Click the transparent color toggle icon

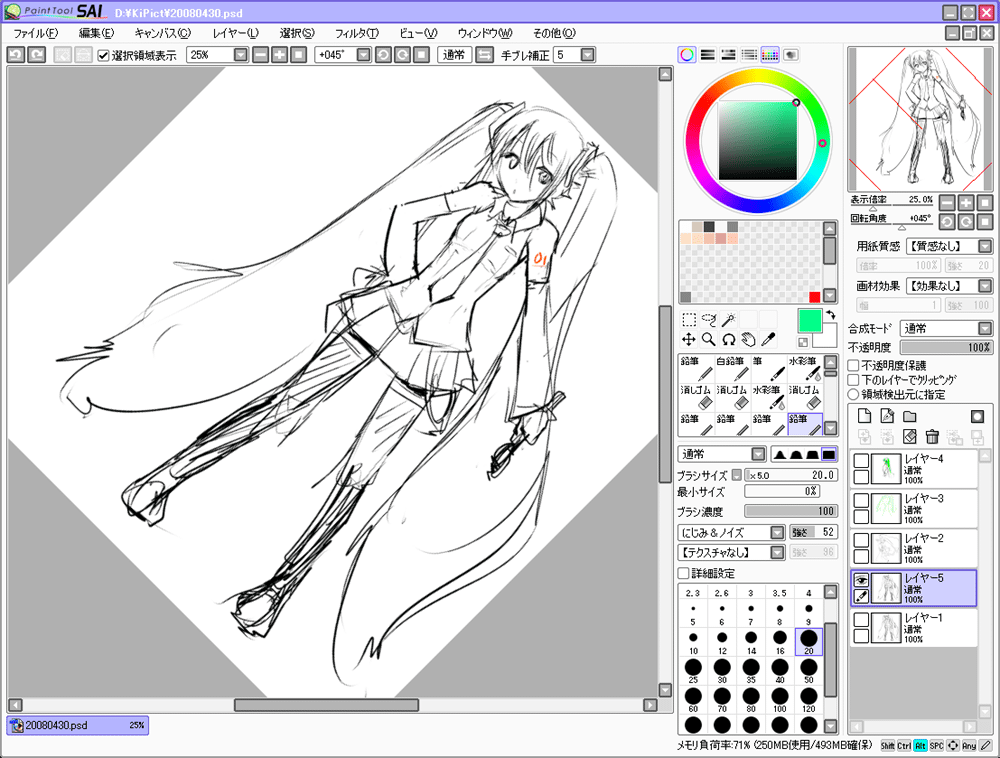803,342
